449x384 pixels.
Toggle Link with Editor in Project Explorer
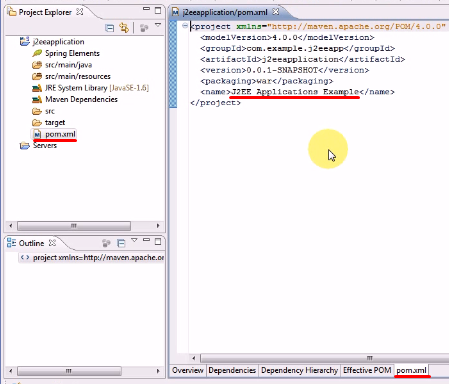click(124, 28)
